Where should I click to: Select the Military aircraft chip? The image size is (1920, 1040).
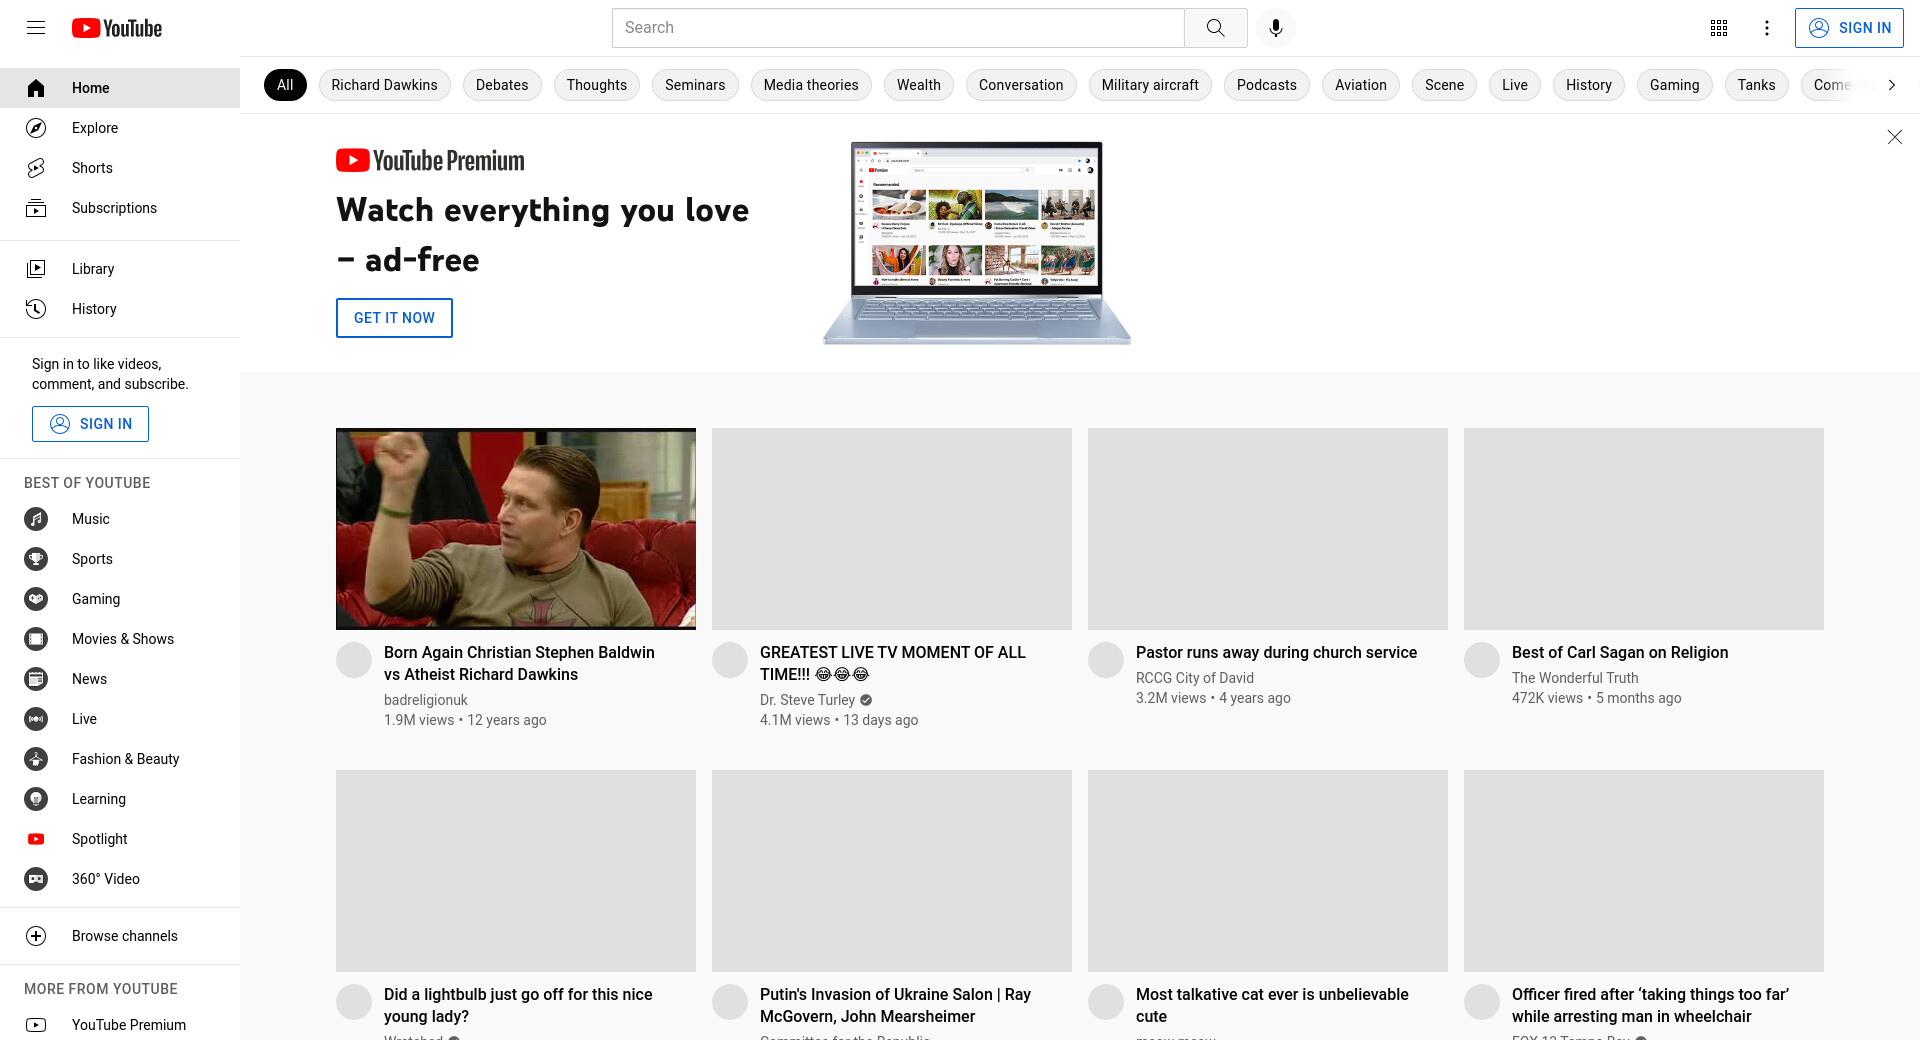pos(1150,85)
